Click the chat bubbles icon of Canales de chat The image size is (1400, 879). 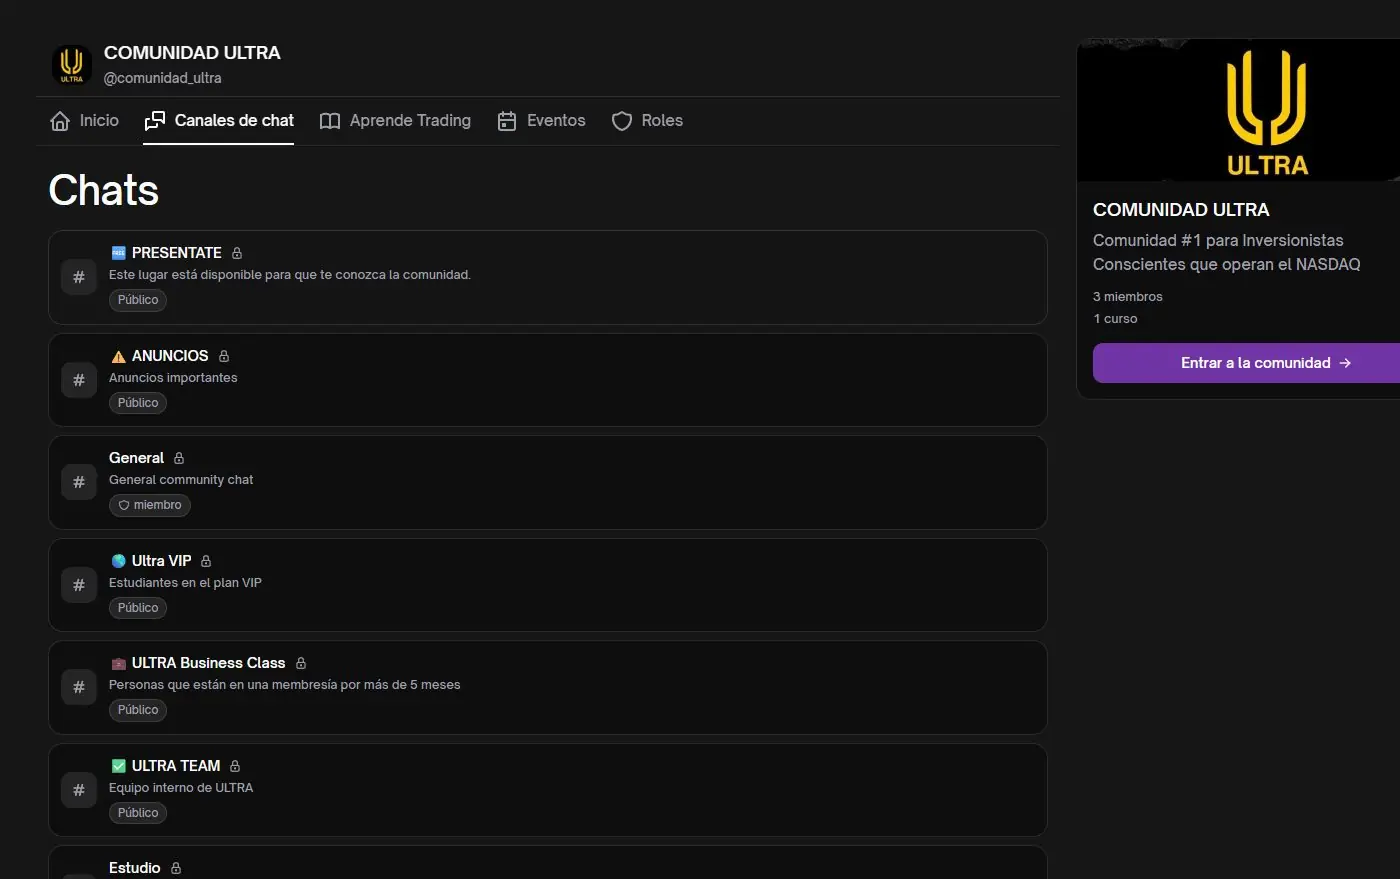click(x=155, y=121)
